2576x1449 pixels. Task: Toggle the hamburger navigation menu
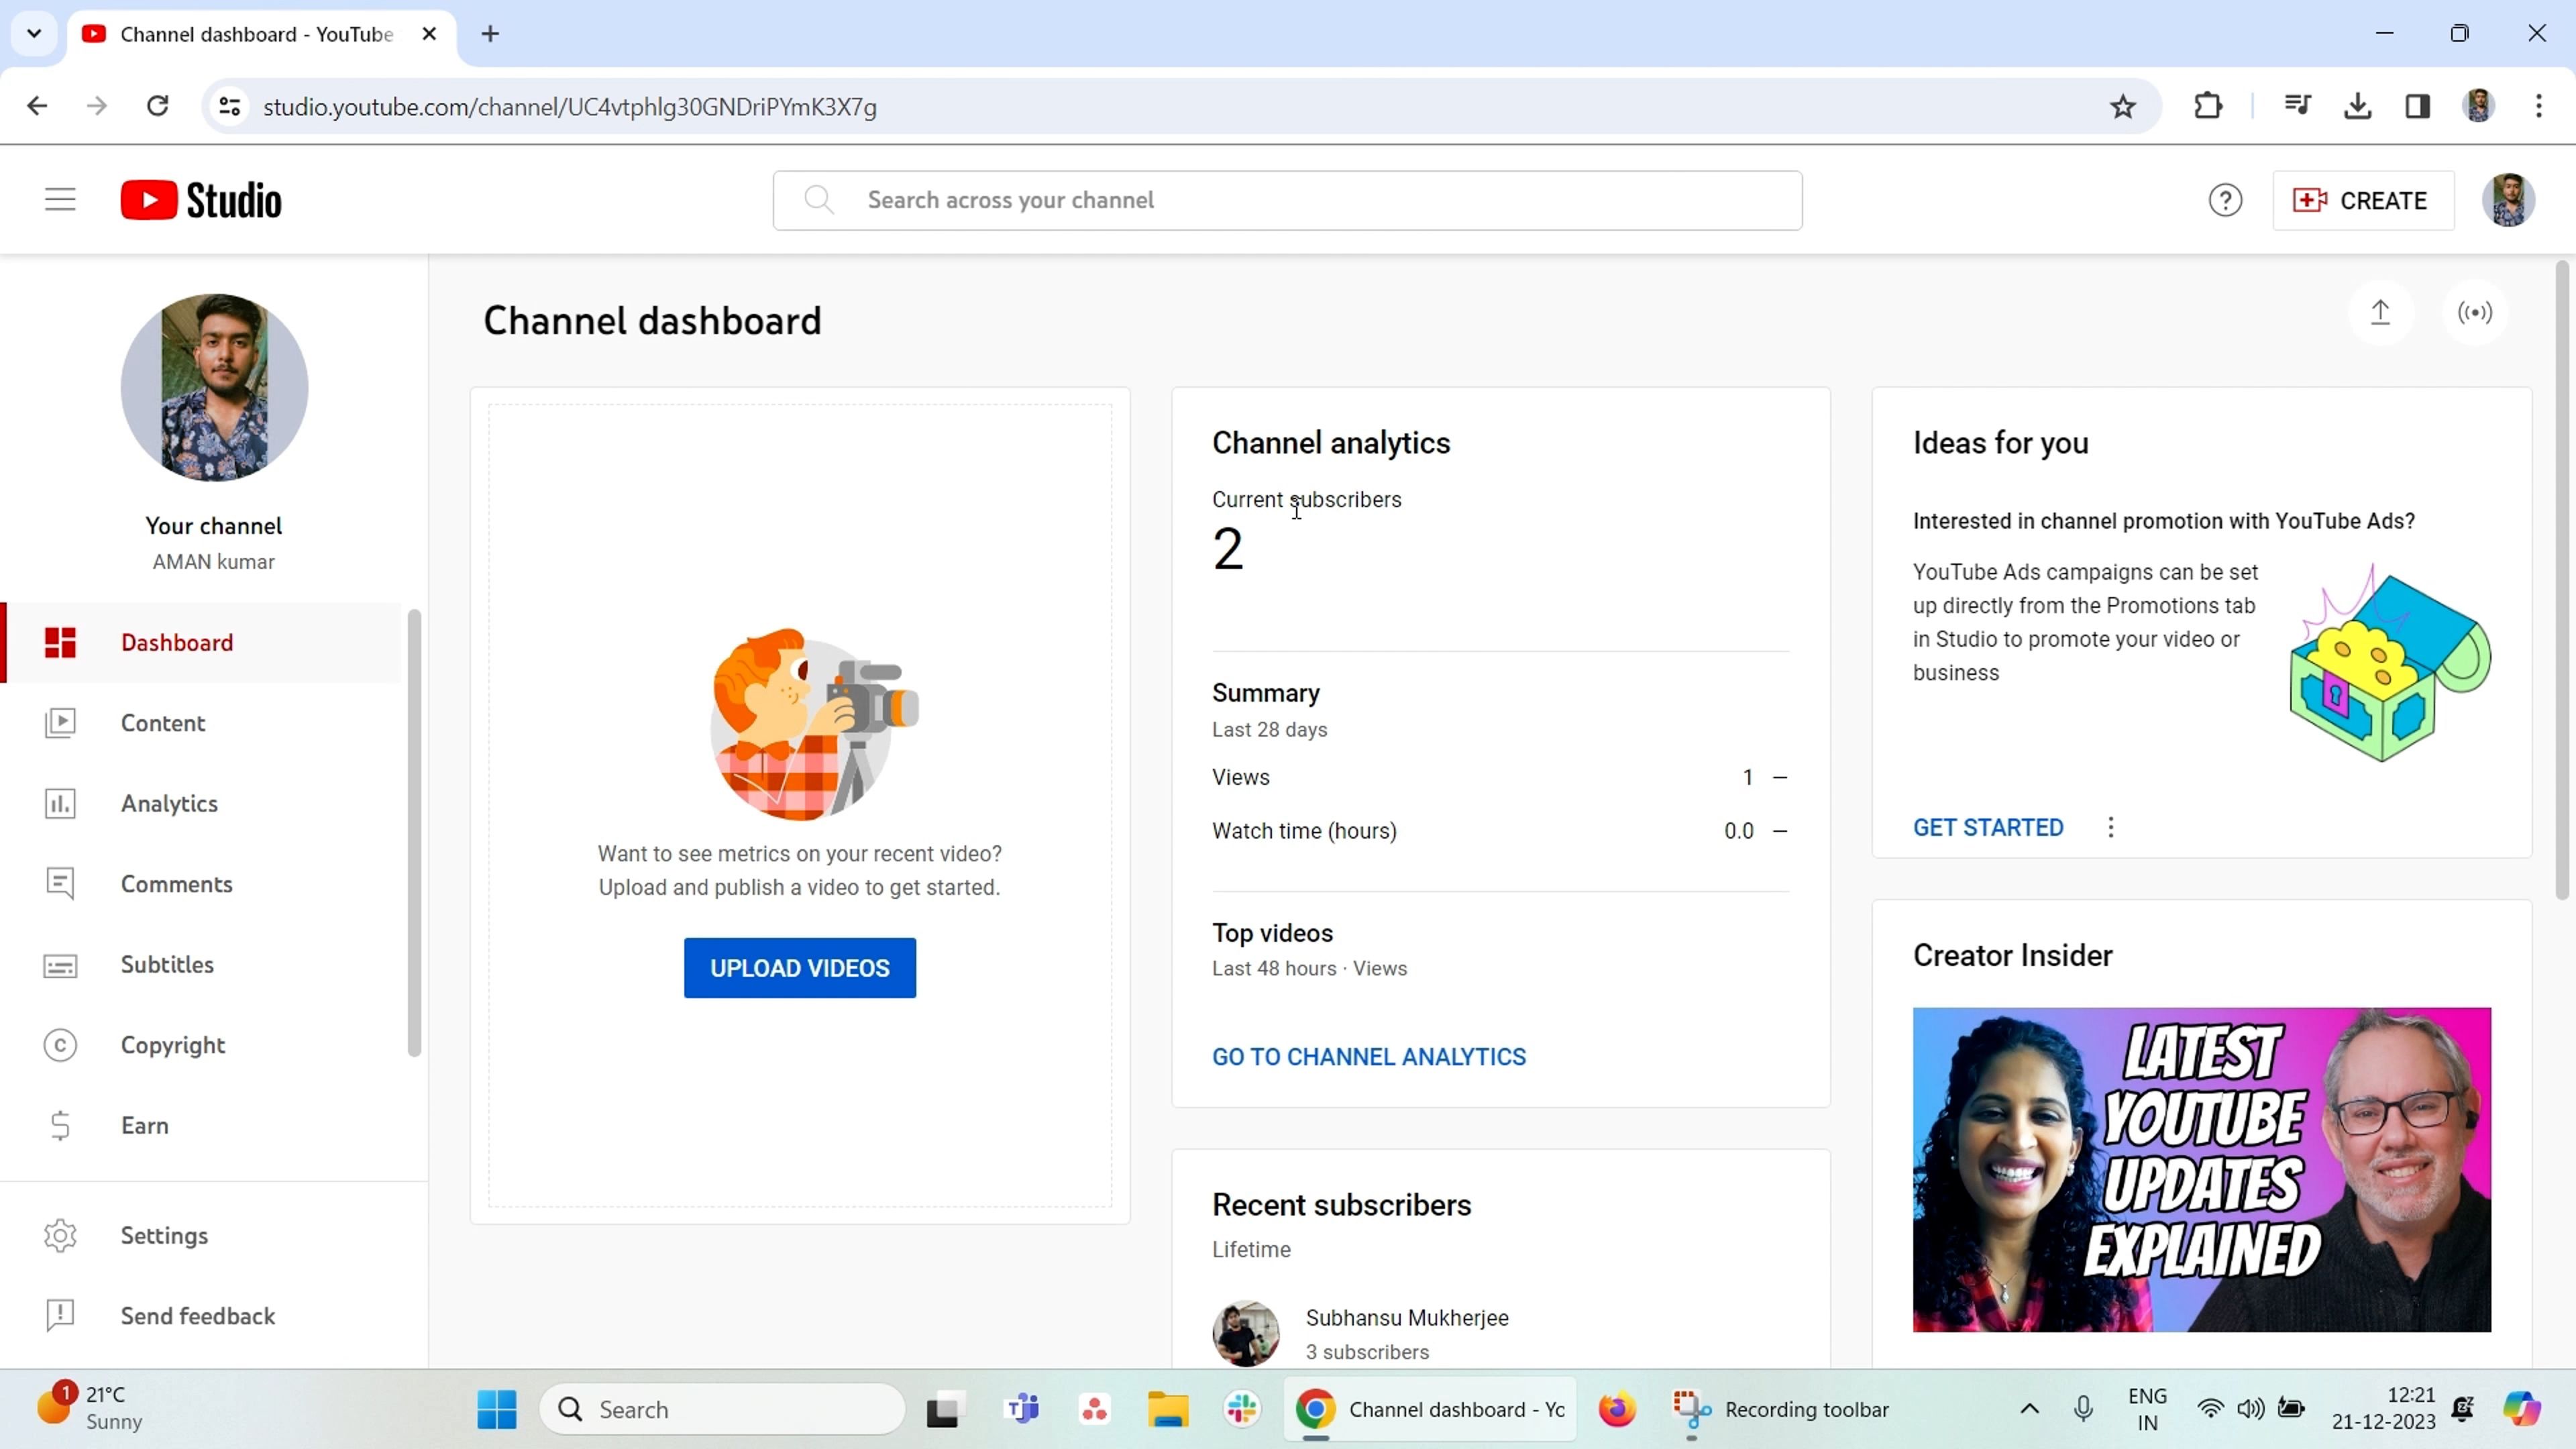(60, 200)
